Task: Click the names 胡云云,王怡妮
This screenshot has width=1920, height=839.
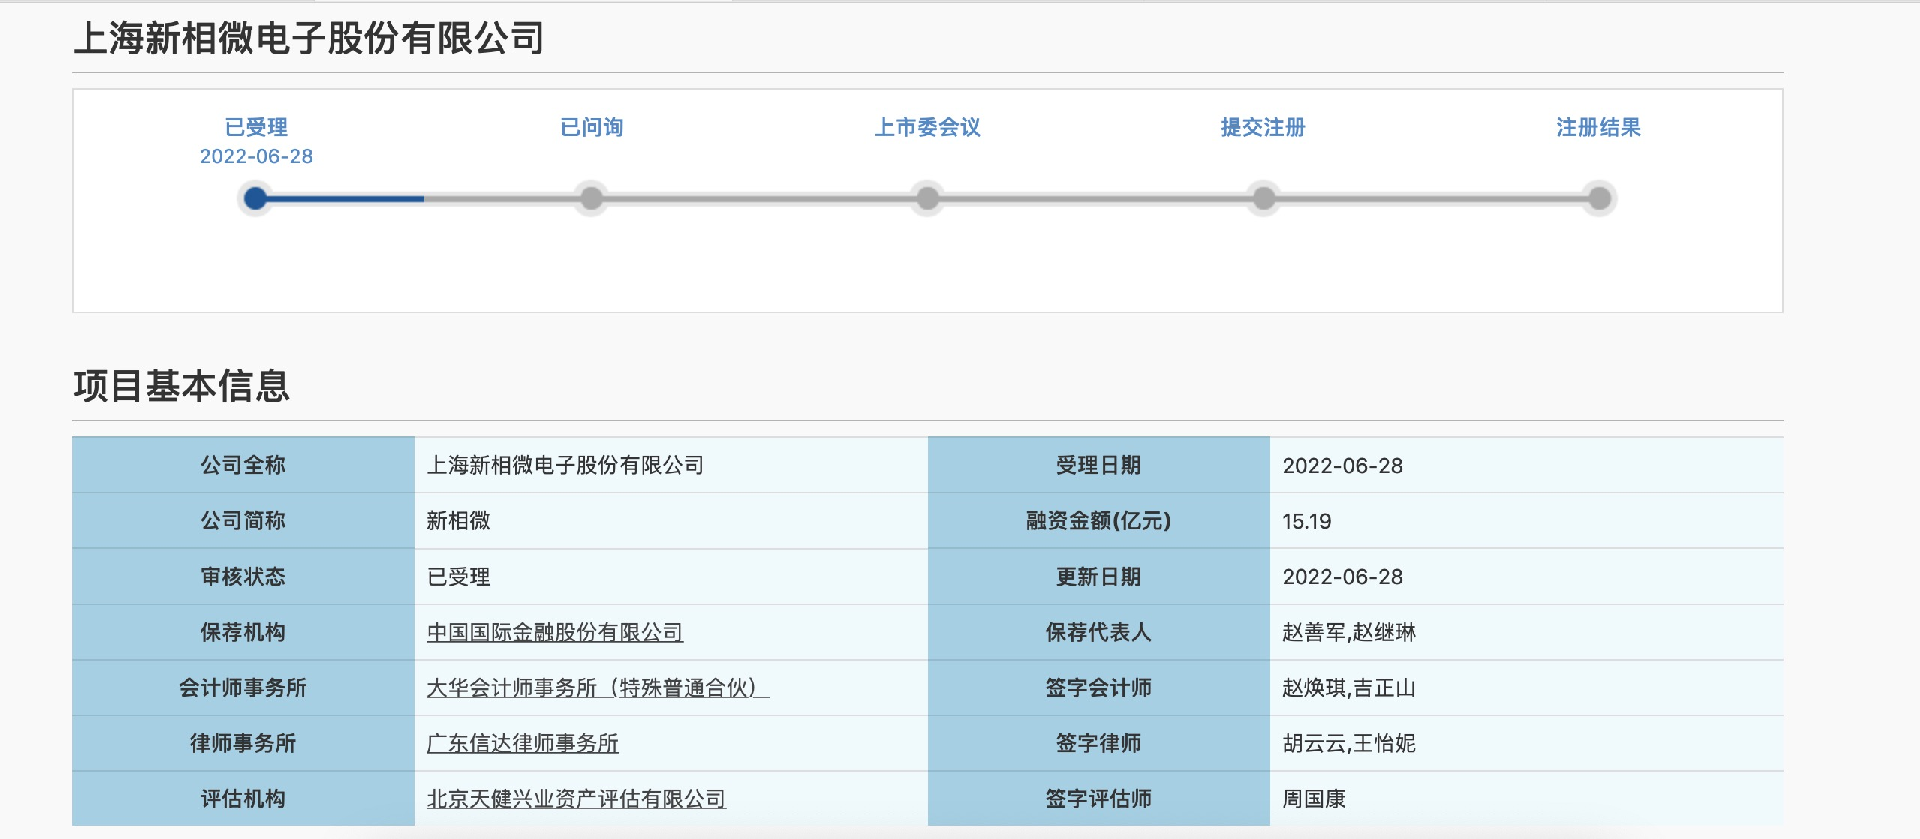Action: click(x=1349, y=743)
